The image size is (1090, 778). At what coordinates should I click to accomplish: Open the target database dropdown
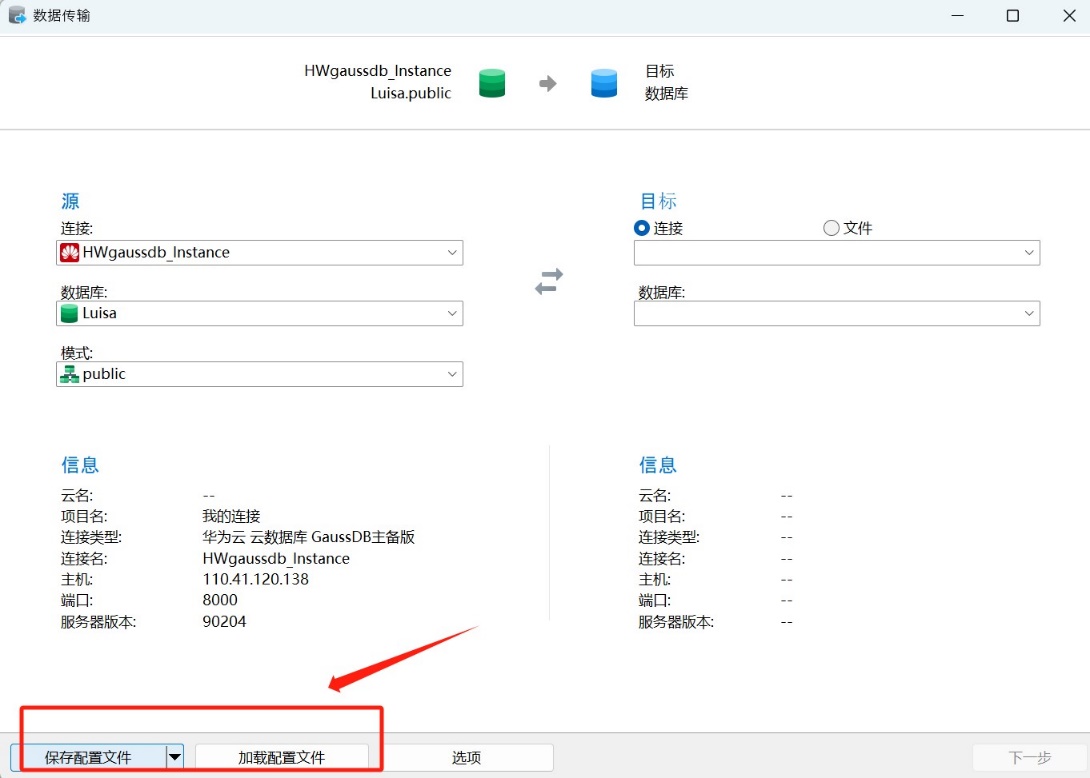(x=837, y=314)
